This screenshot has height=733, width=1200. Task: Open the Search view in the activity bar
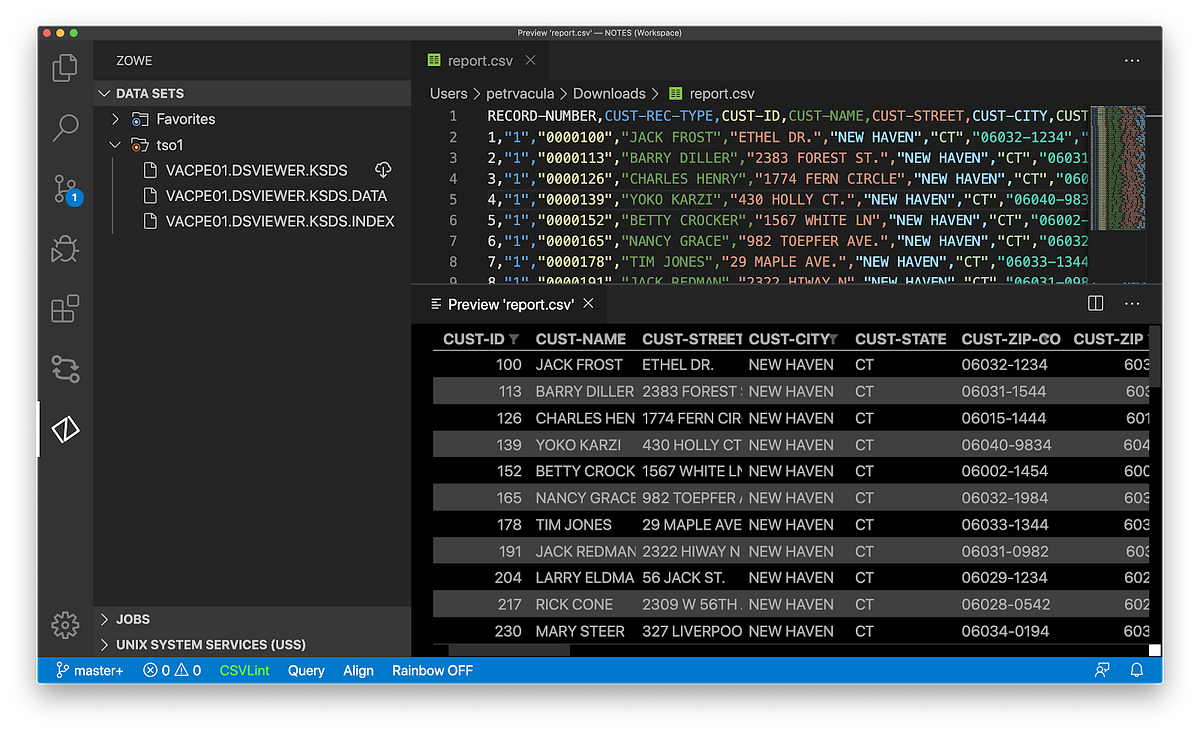click(64, 128)
